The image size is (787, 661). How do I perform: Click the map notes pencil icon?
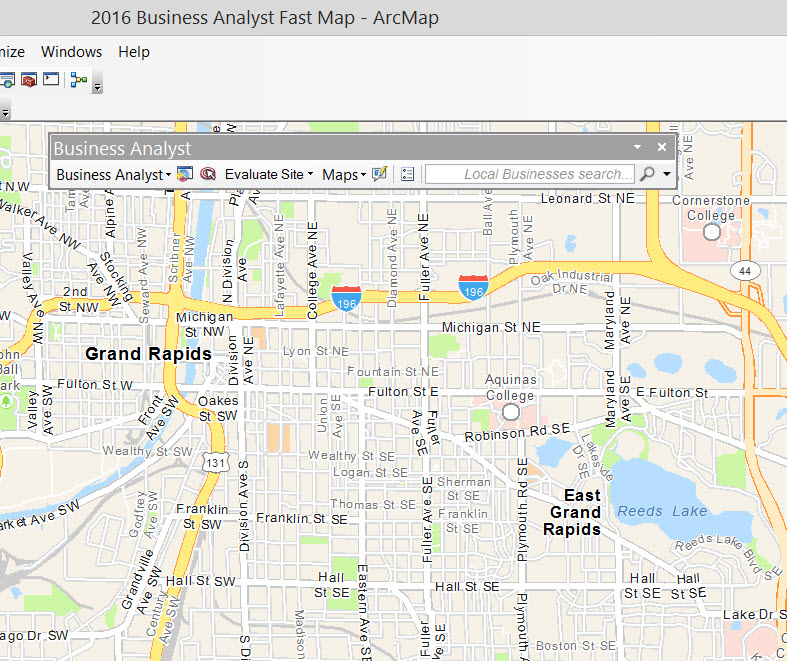pyautogui.click(x=379, y=174)
